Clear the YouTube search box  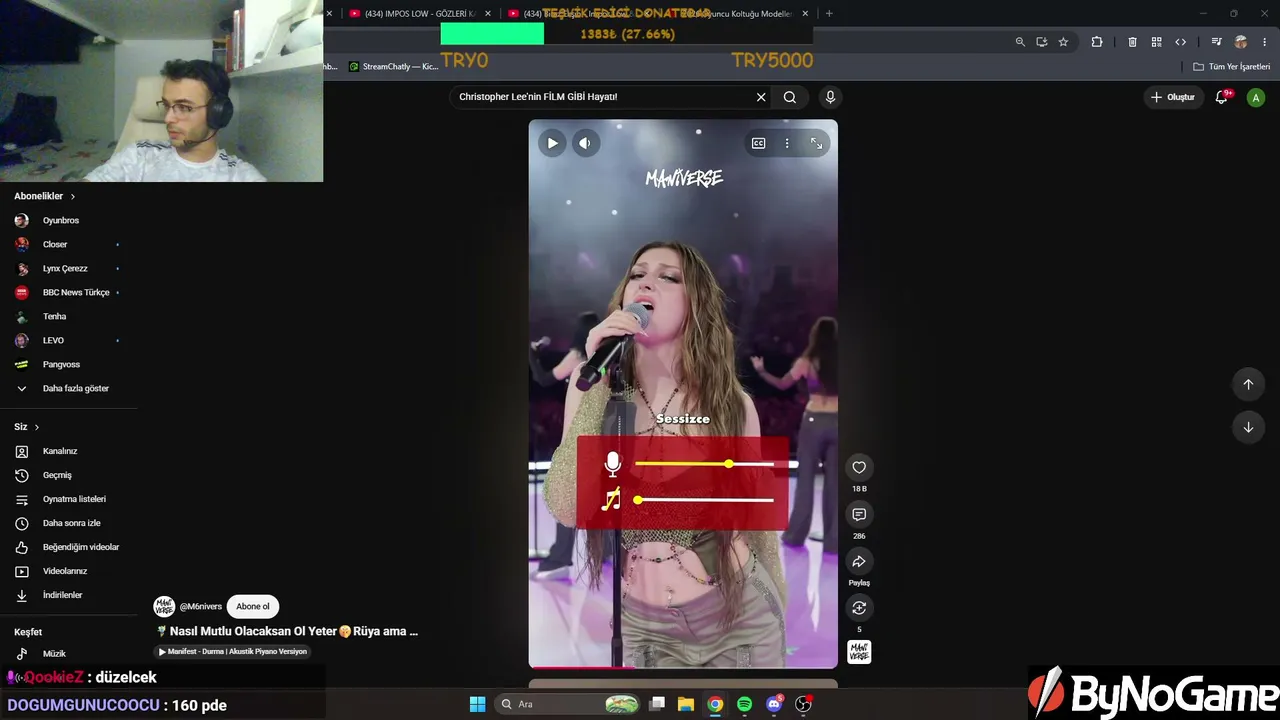(761, 97)
